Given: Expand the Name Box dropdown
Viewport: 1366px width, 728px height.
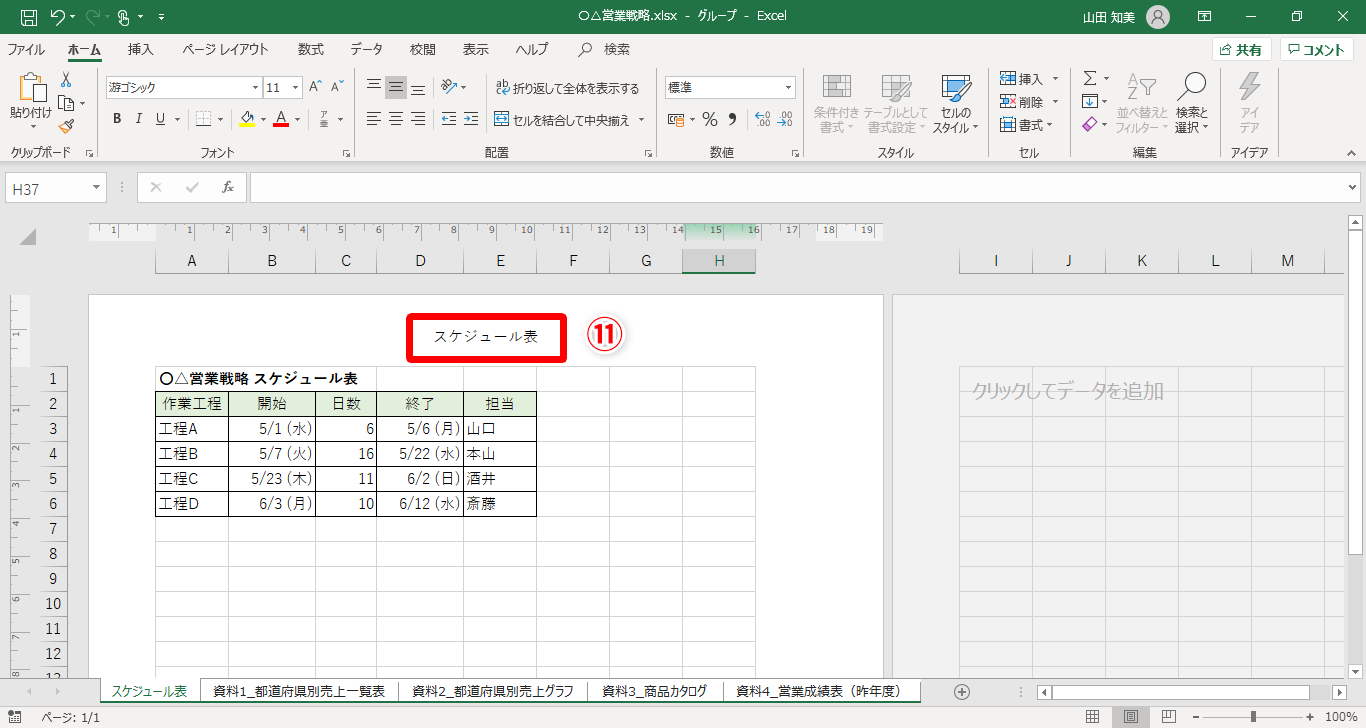Looking at the screenshot, I should [x=97, y=187].
